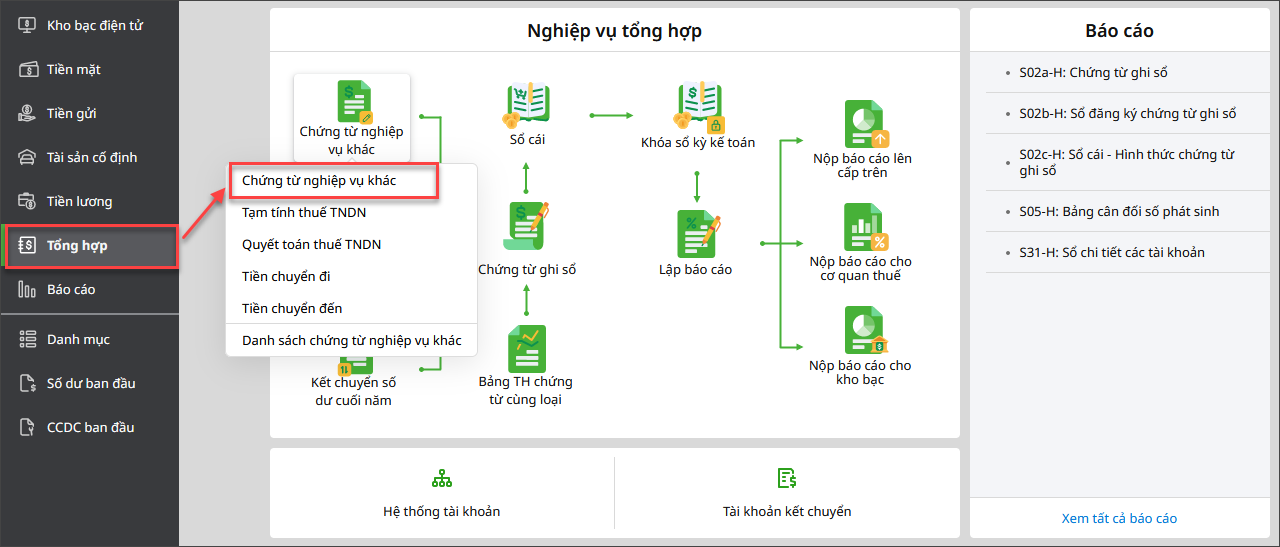This screenshot has width=1280, height=547.
Task: Open the Sổ cái book icon
Action: [527, 106]
